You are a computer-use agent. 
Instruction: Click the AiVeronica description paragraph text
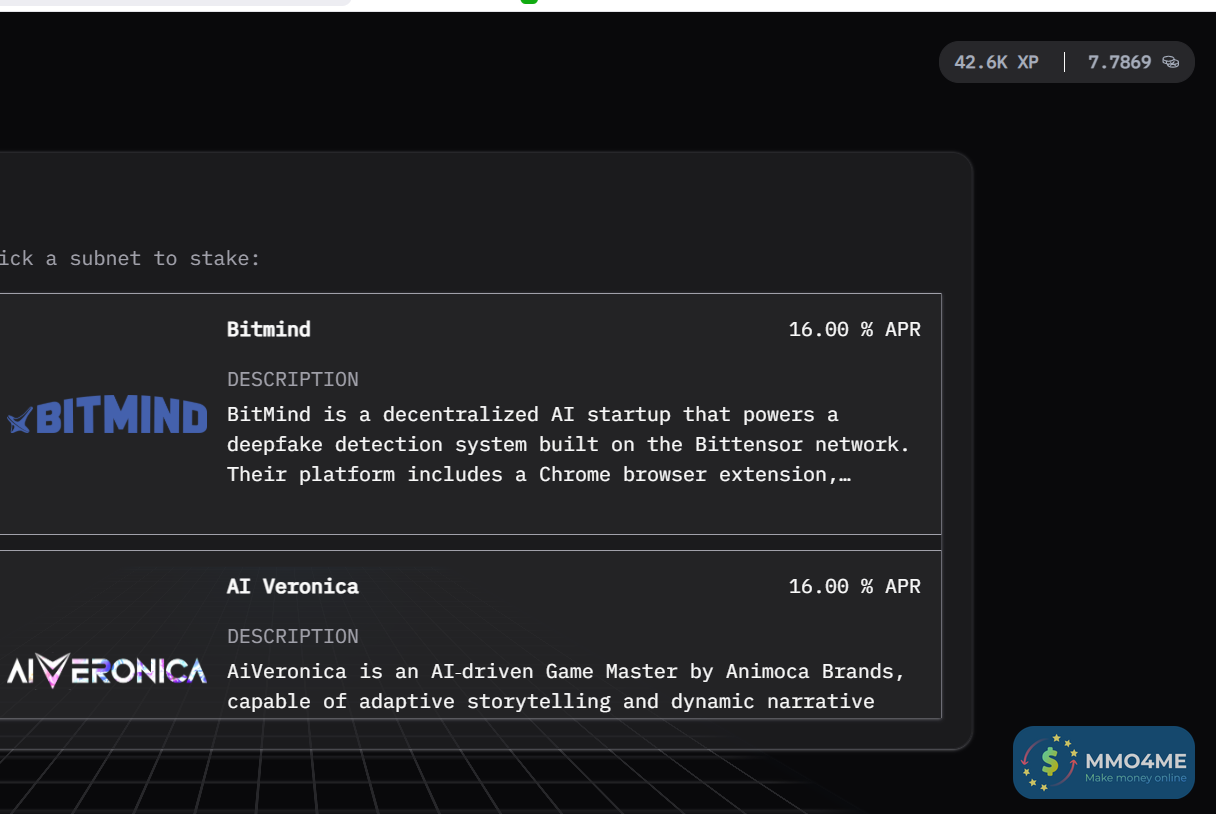pos(565,686)
